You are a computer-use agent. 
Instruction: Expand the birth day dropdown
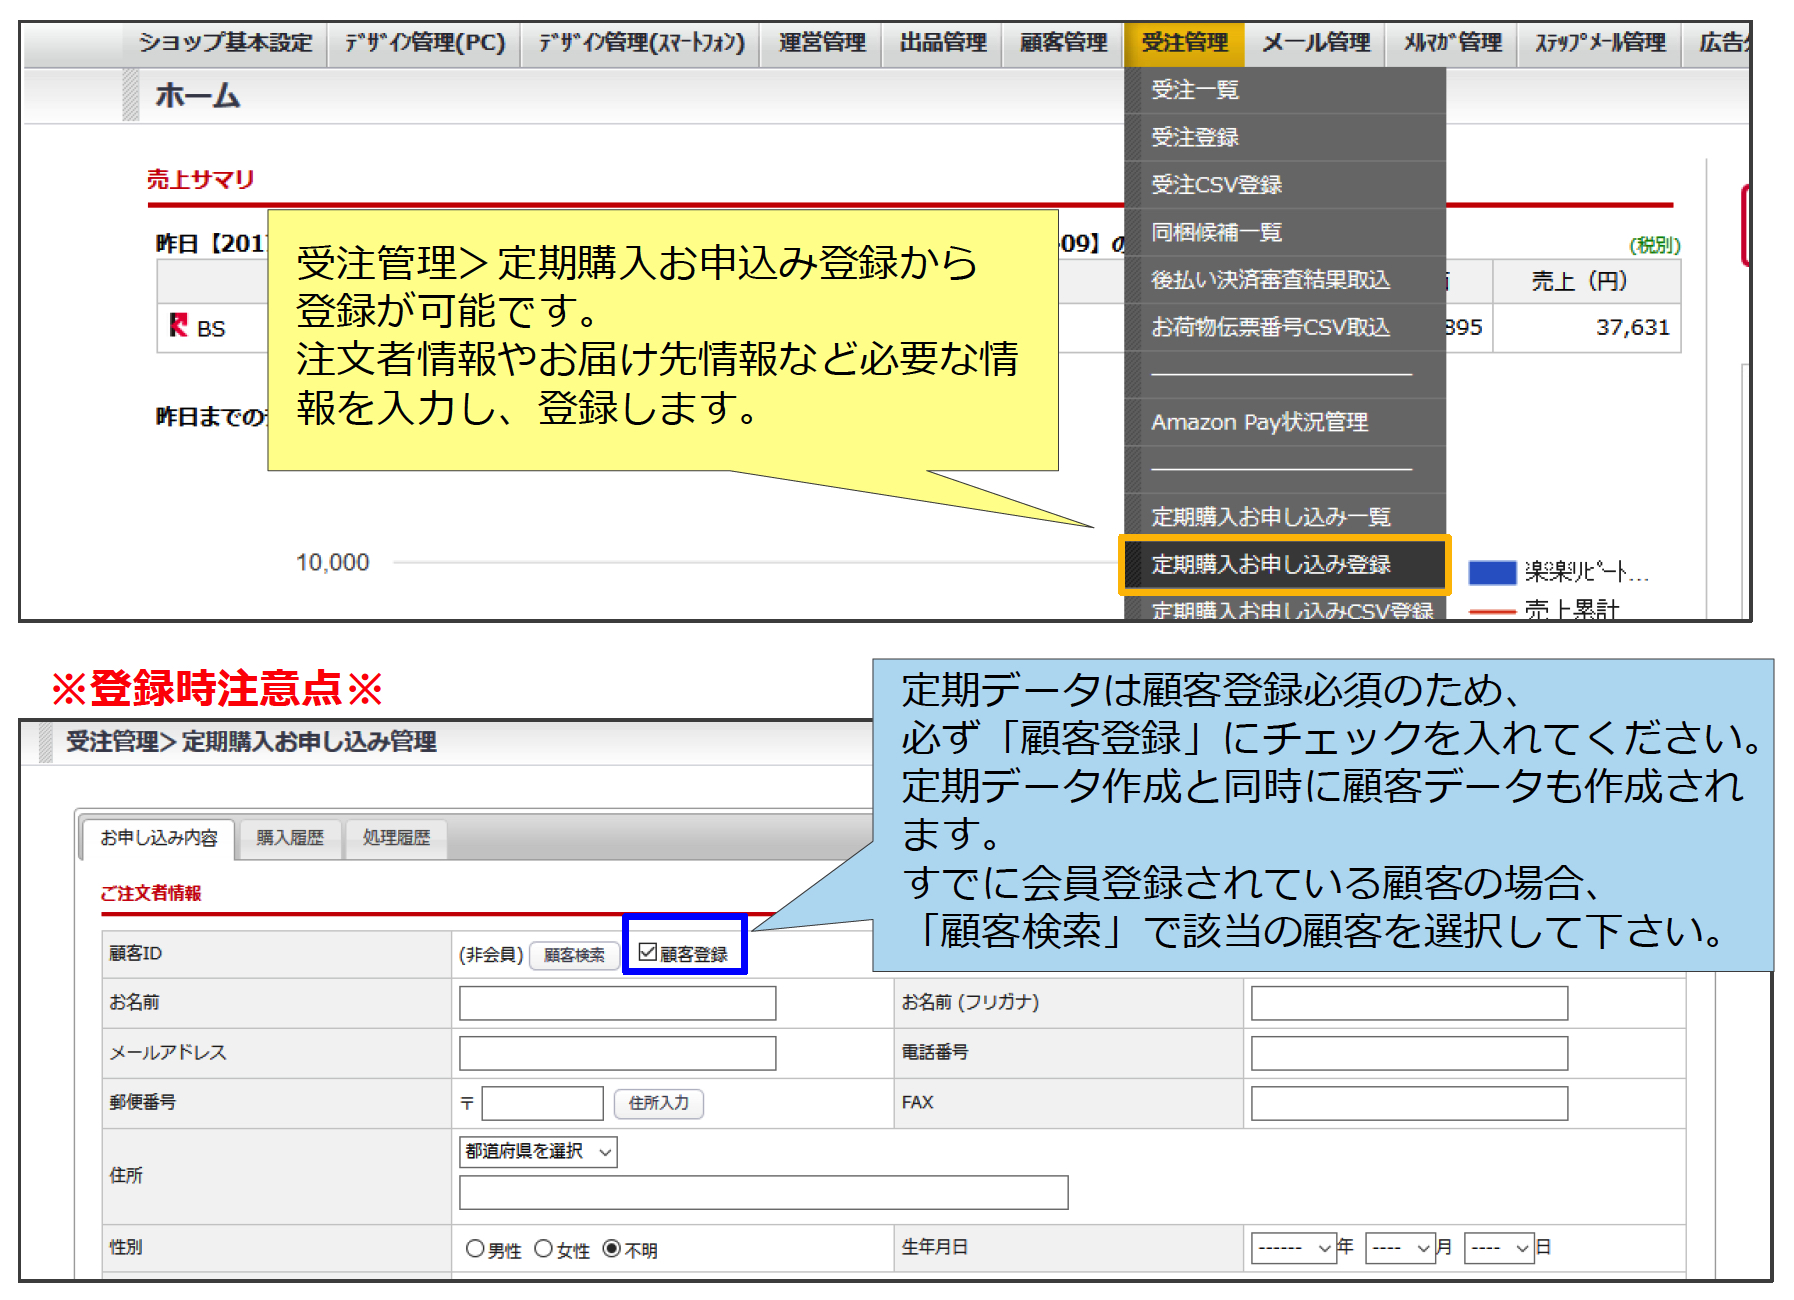pos(1499,1248)
